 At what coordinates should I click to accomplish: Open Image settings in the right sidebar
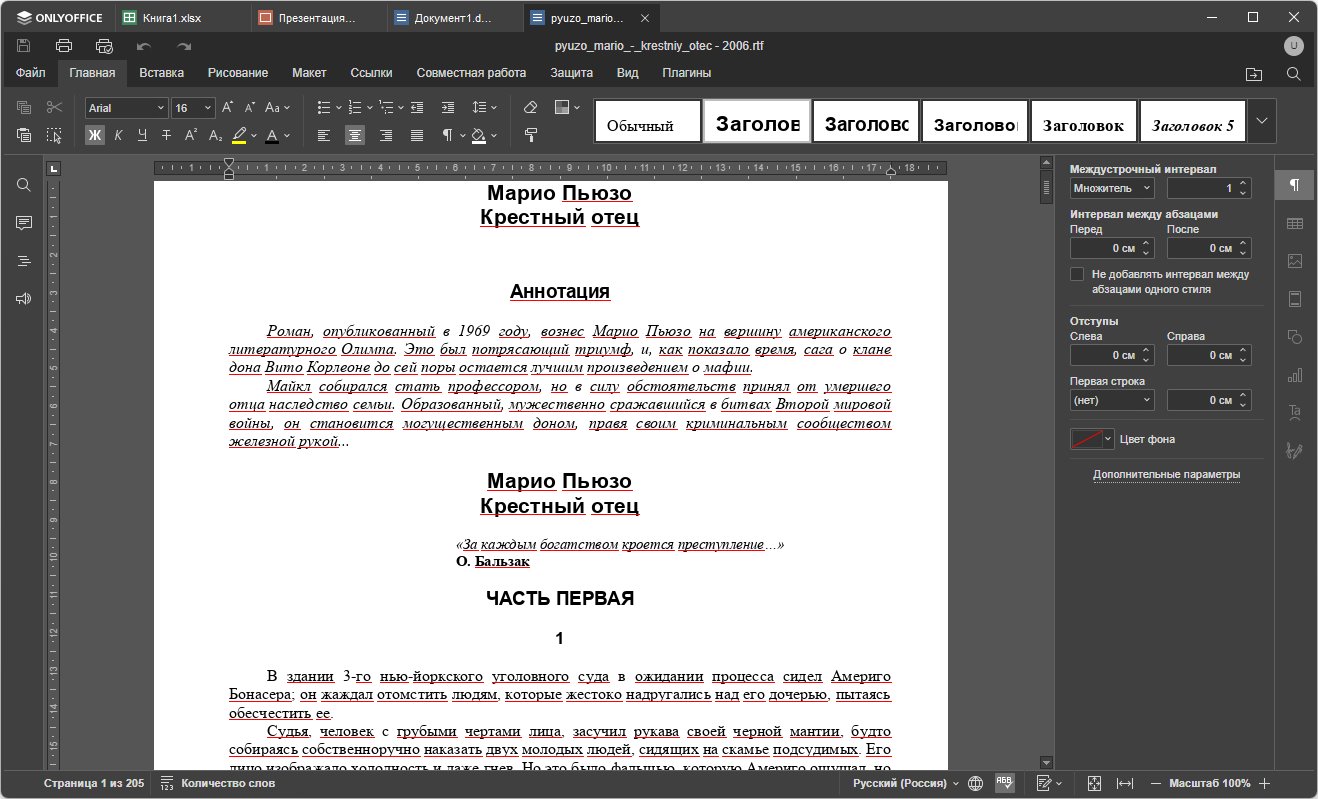pos(1295,261)
